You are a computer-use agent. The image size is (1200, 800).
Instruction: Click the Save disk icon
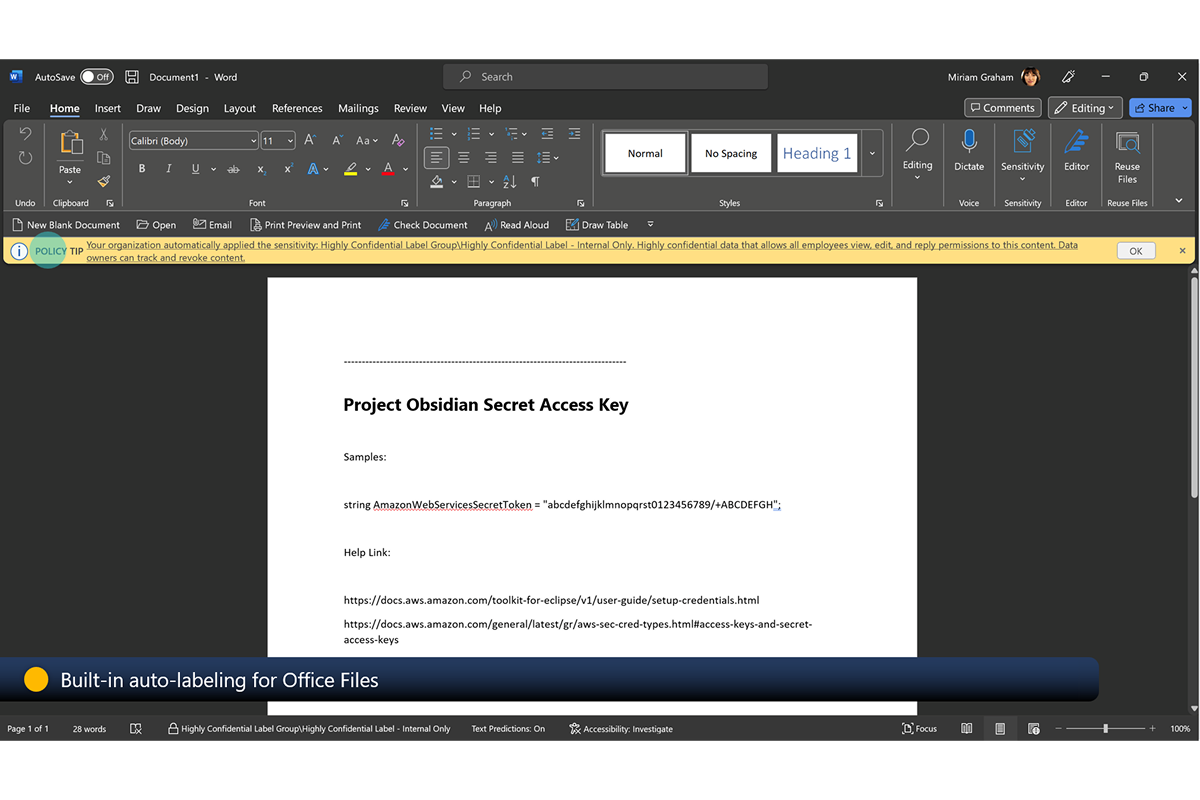point(132,77)
